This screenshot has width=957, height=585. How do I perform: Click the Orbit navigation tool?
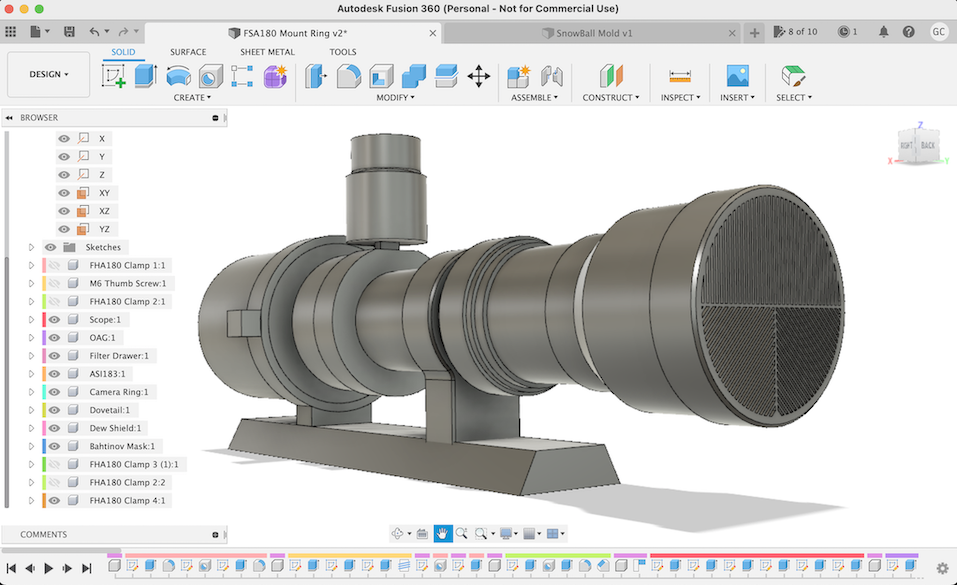click(x=397, y=534)
